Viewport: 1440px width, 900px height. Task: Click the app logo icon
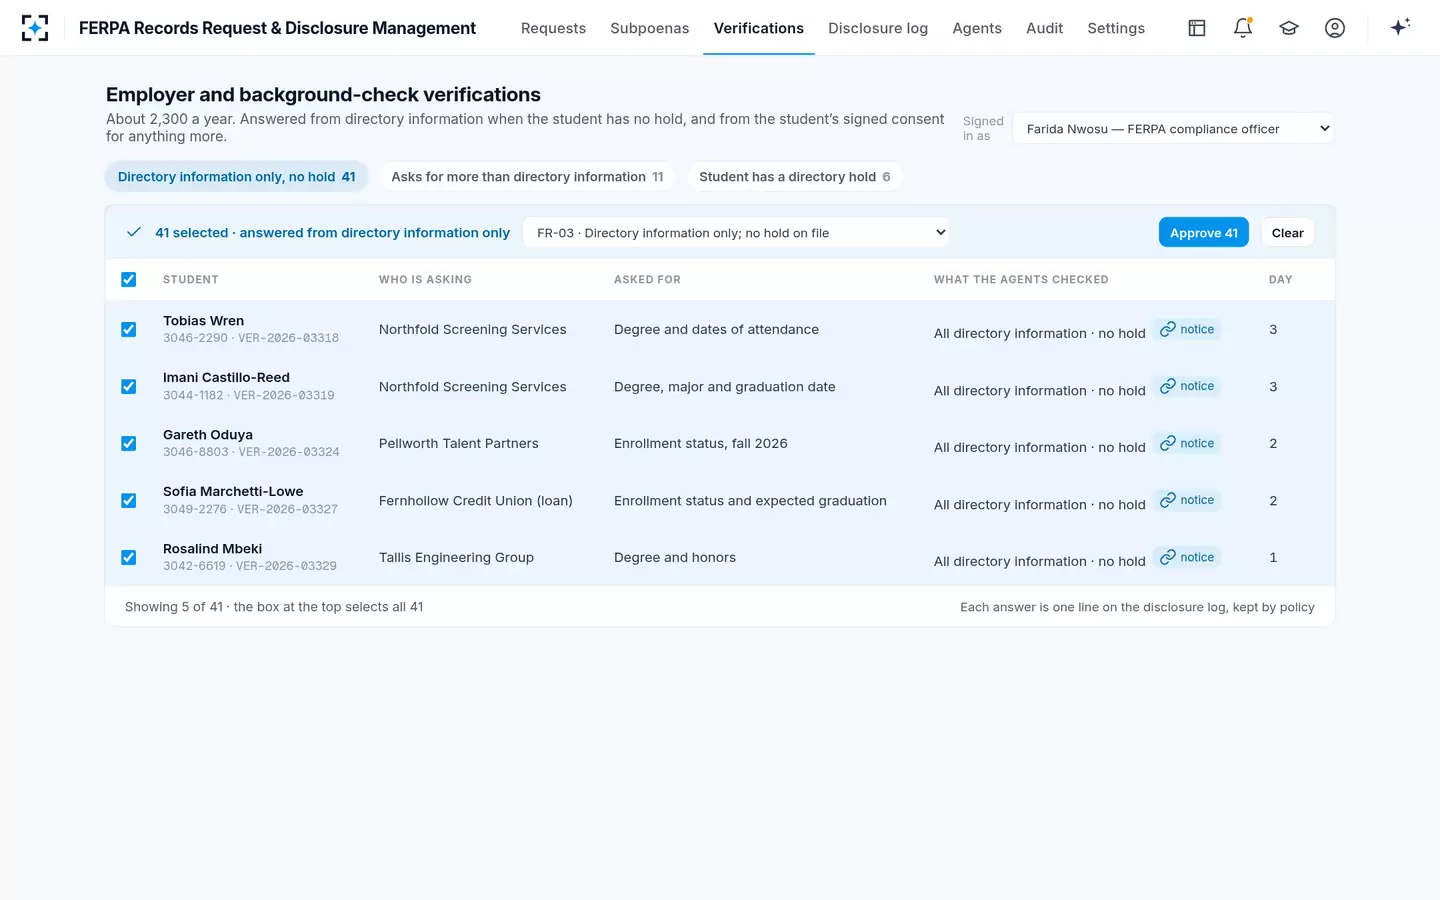[35, 28]
